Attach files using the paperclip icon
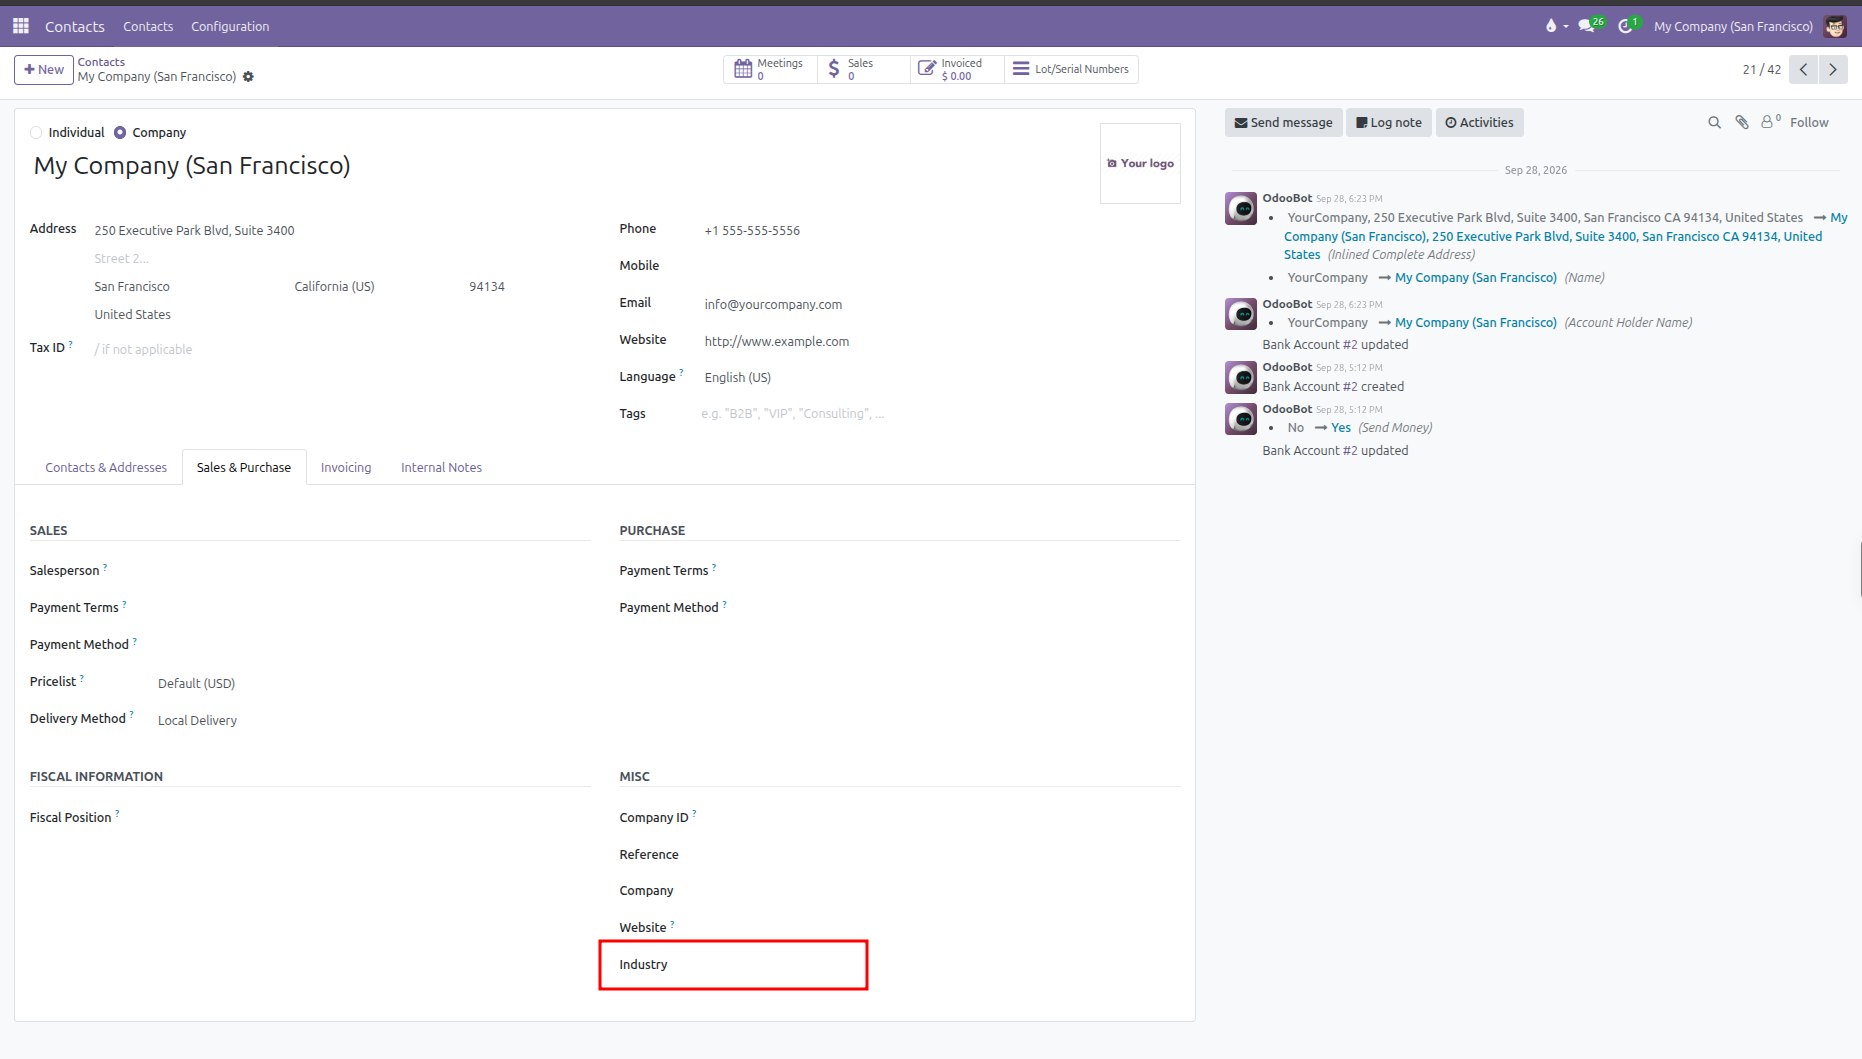This screenshot has width=1862, height=1059. click(1742, 122)
